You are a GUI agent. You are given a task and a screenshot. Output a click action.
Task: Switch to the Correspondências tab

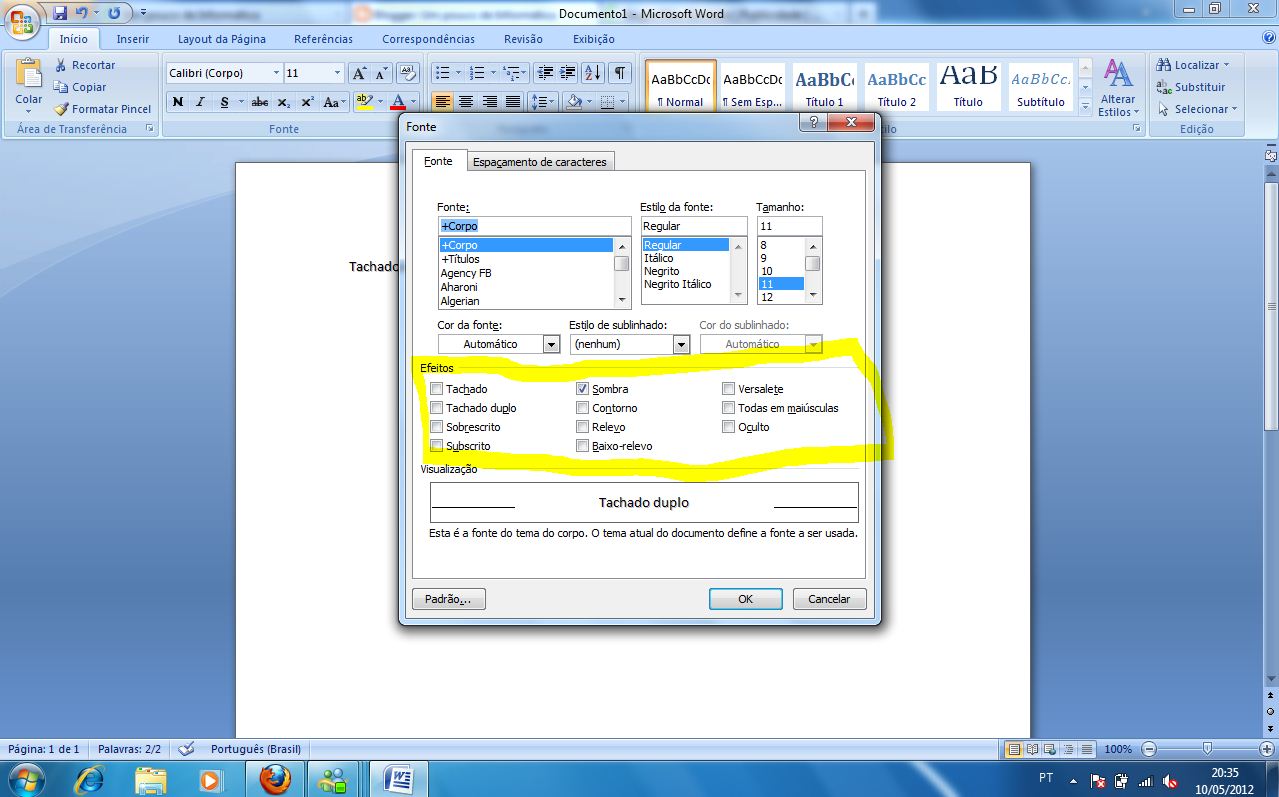[428, 39]
